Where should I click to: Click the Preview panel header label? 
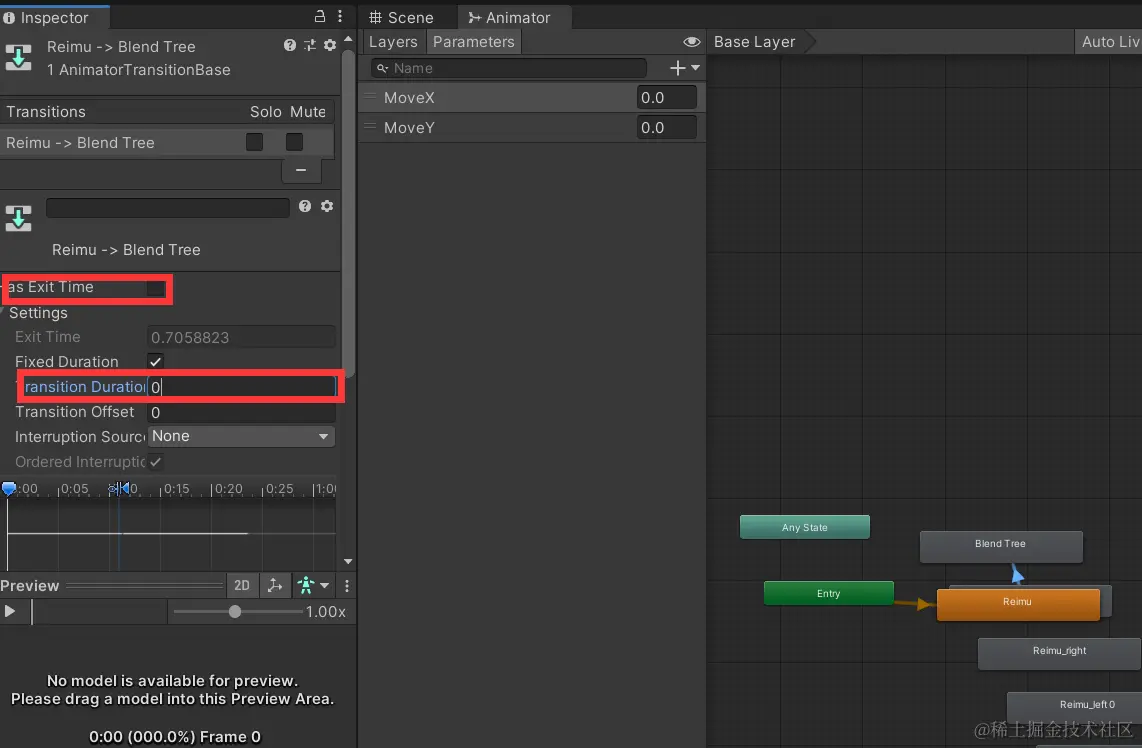[30, 586]
